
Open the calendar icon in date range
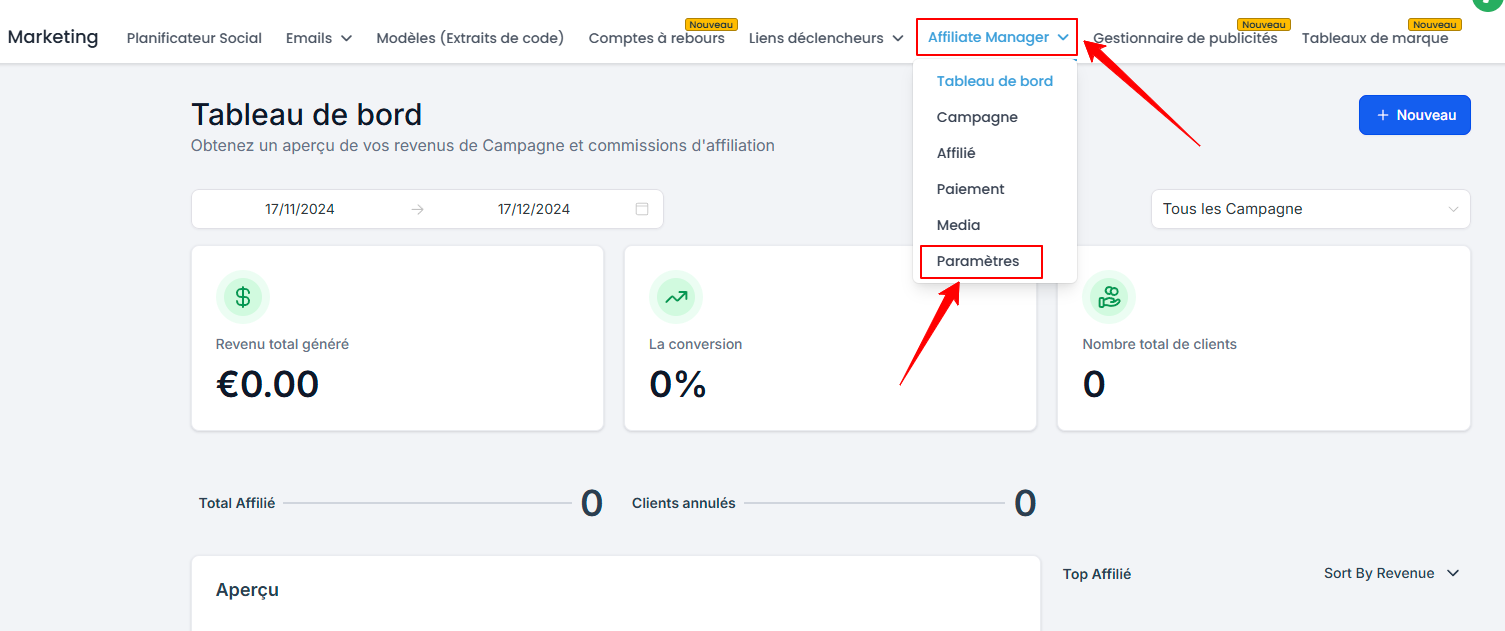(642, 209)
